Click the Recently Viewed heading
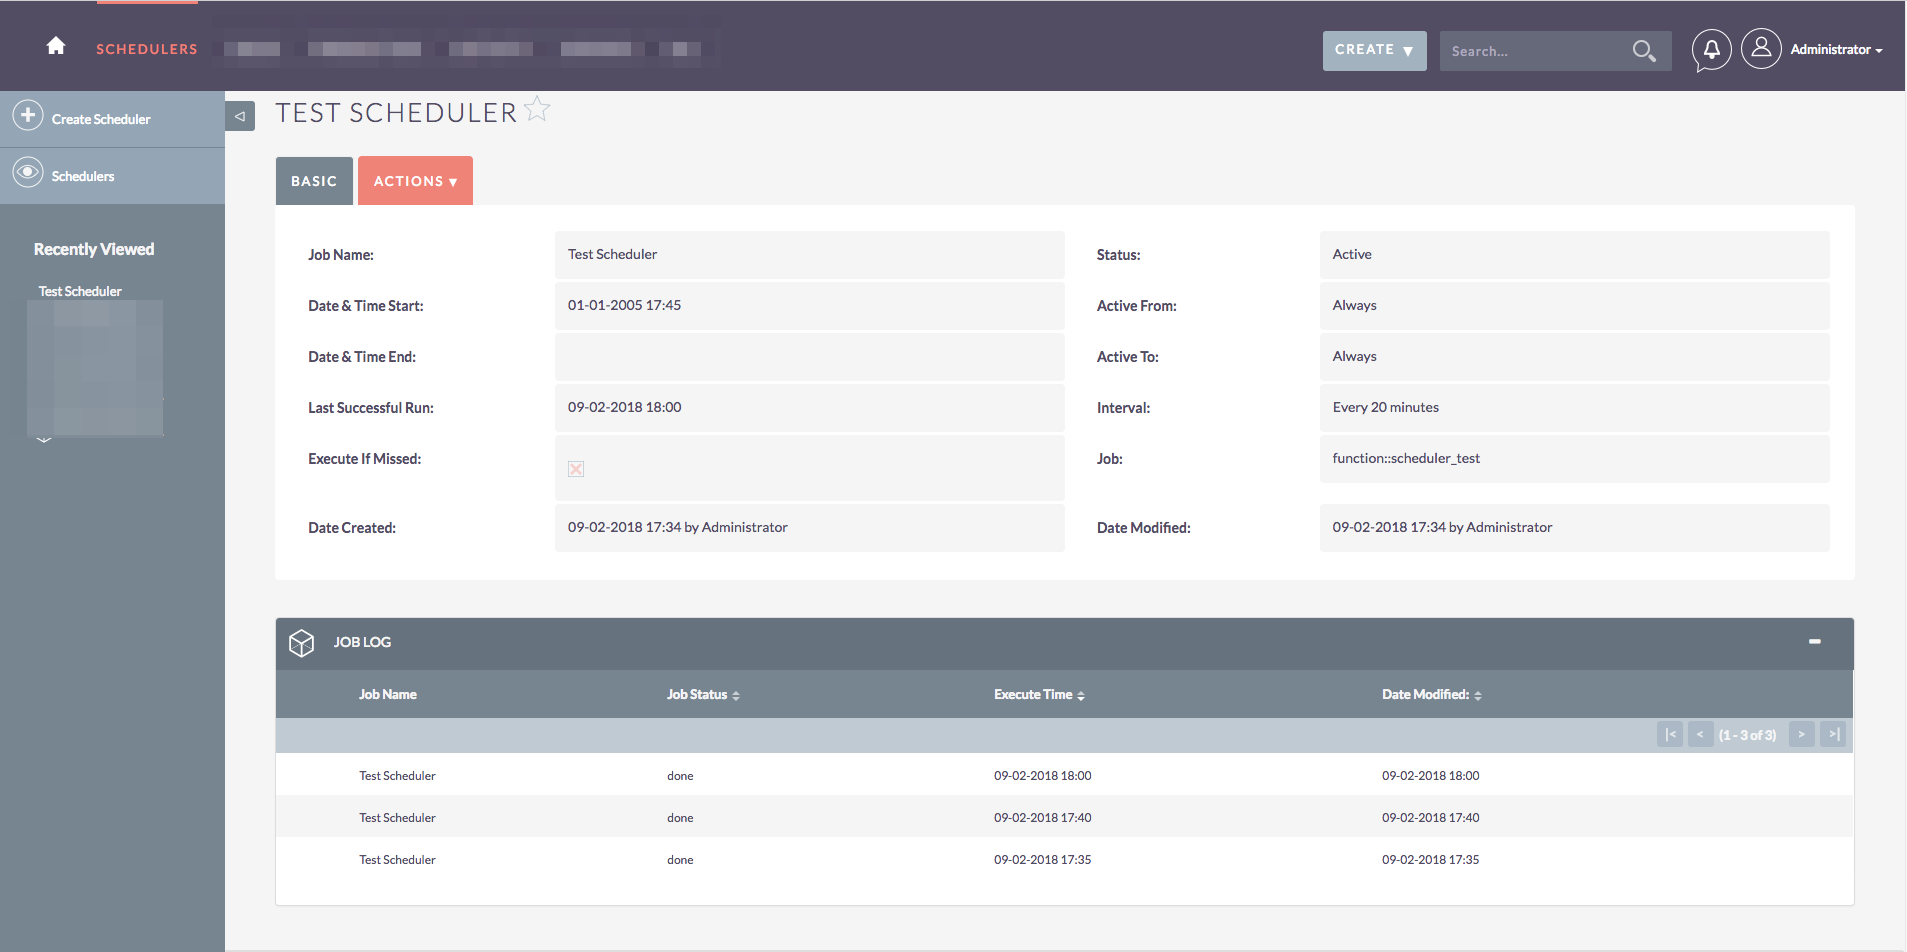1907x952 pixels. coord(94,249)
